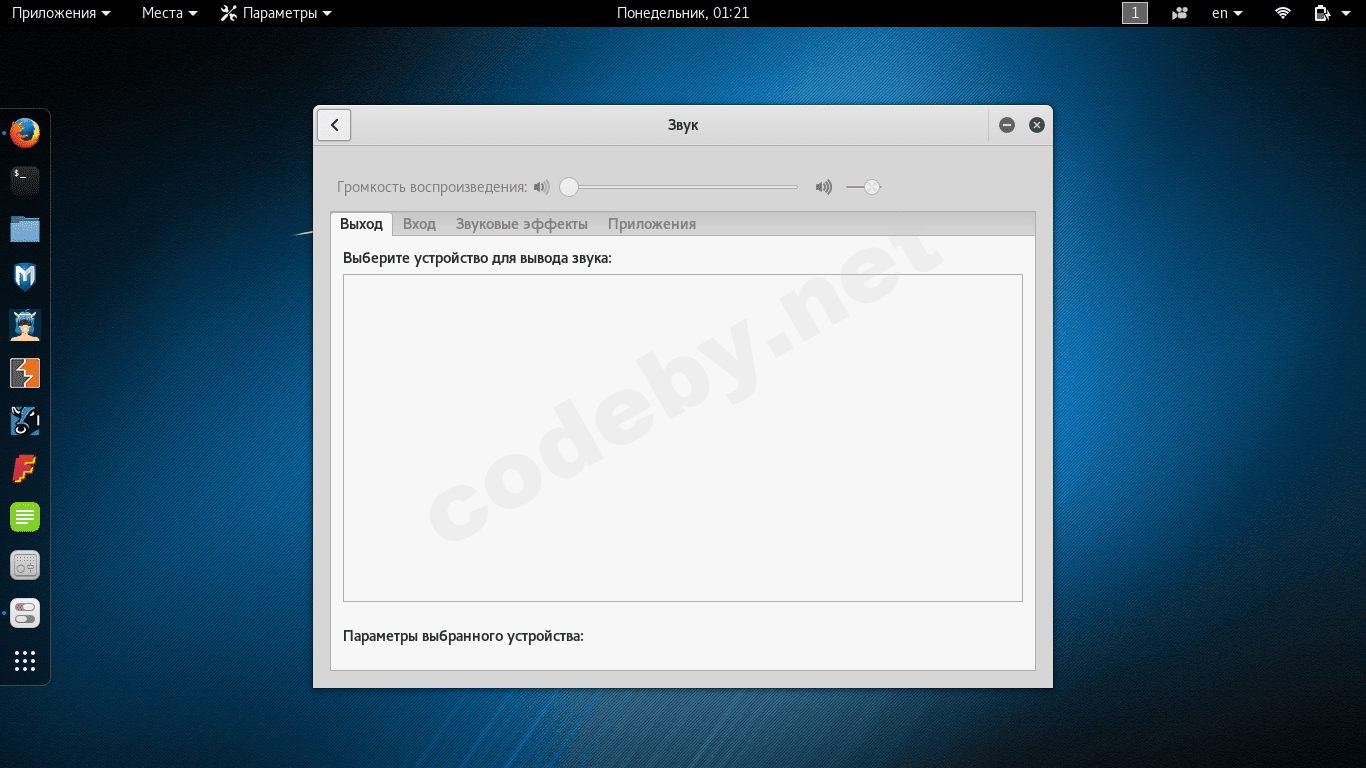Screen dimensions: 1366x768
Task: Click the Звук window title
Action: pyautogui.click(x=683, y=125)
